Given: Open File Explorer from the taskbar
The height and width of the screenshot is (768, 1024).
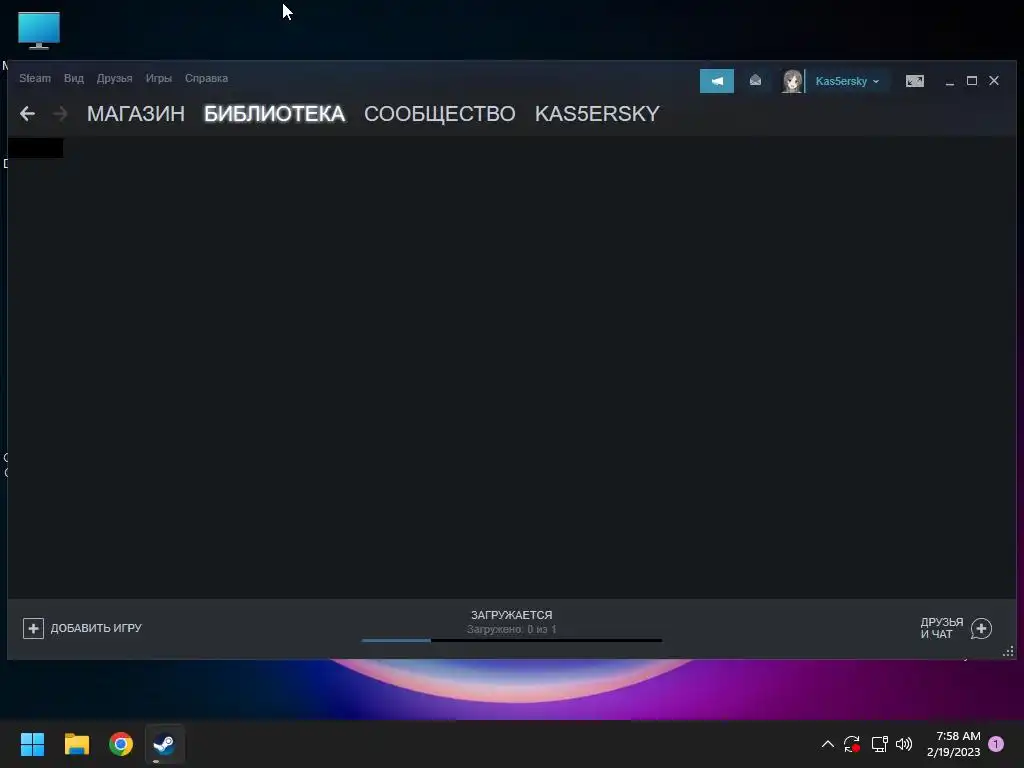Looking at the screenshot, I should 76,744.
